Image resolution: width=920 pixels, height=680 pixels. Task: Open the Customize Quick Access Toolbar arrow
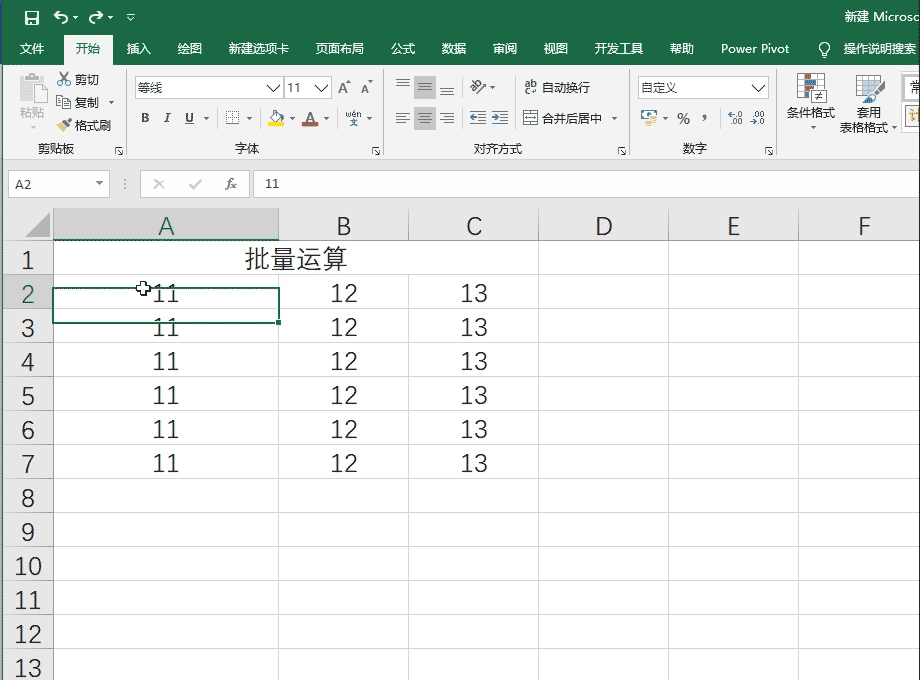131,18
